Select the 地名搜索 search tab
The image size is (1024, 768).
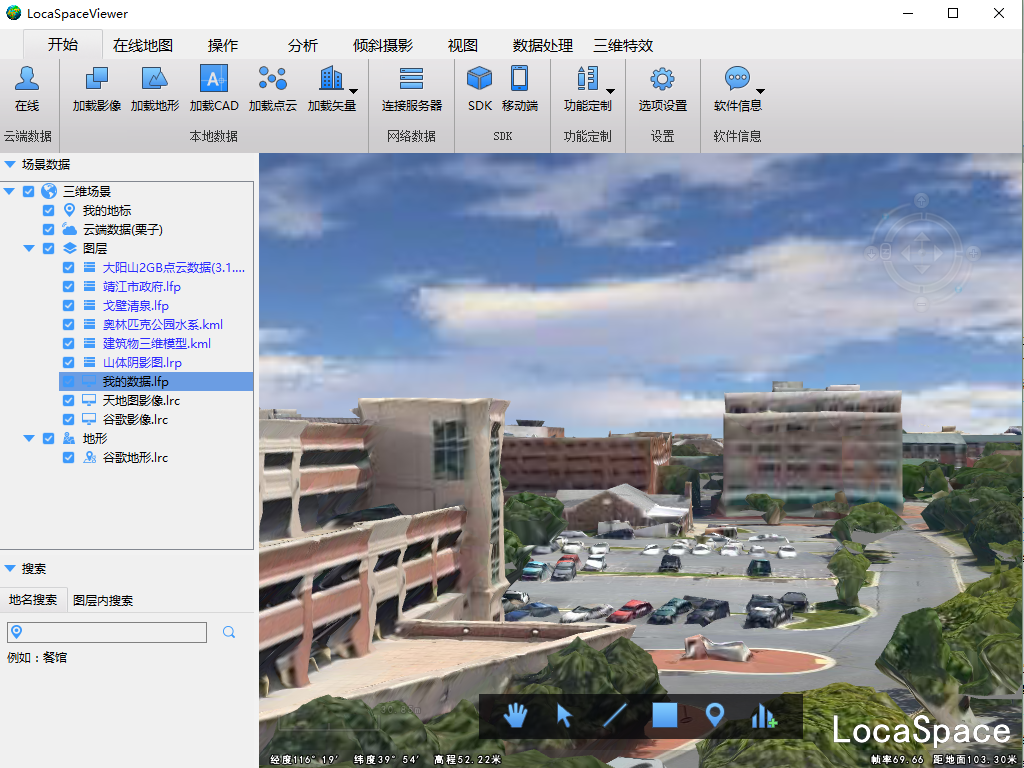tap(33, 600)
